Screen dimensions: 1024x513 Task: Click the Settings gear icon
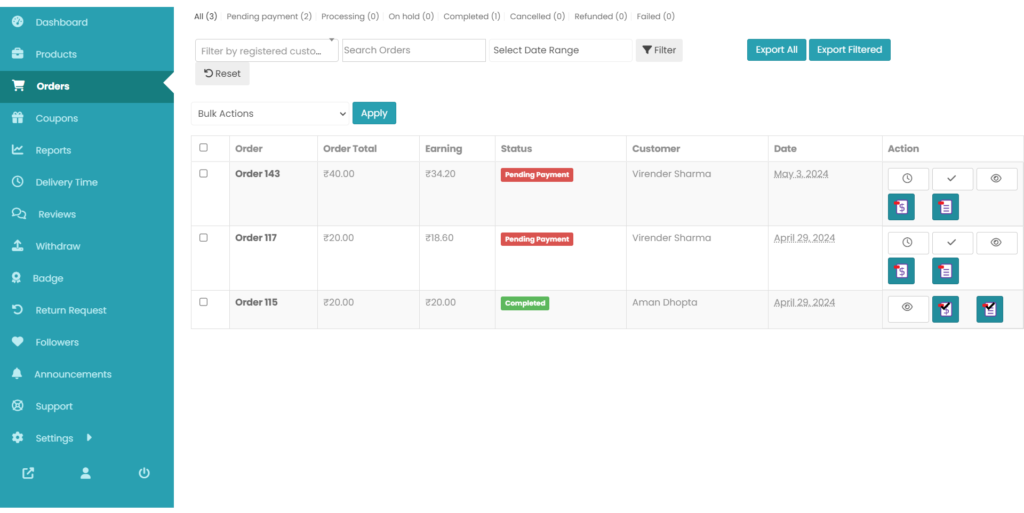18,437
